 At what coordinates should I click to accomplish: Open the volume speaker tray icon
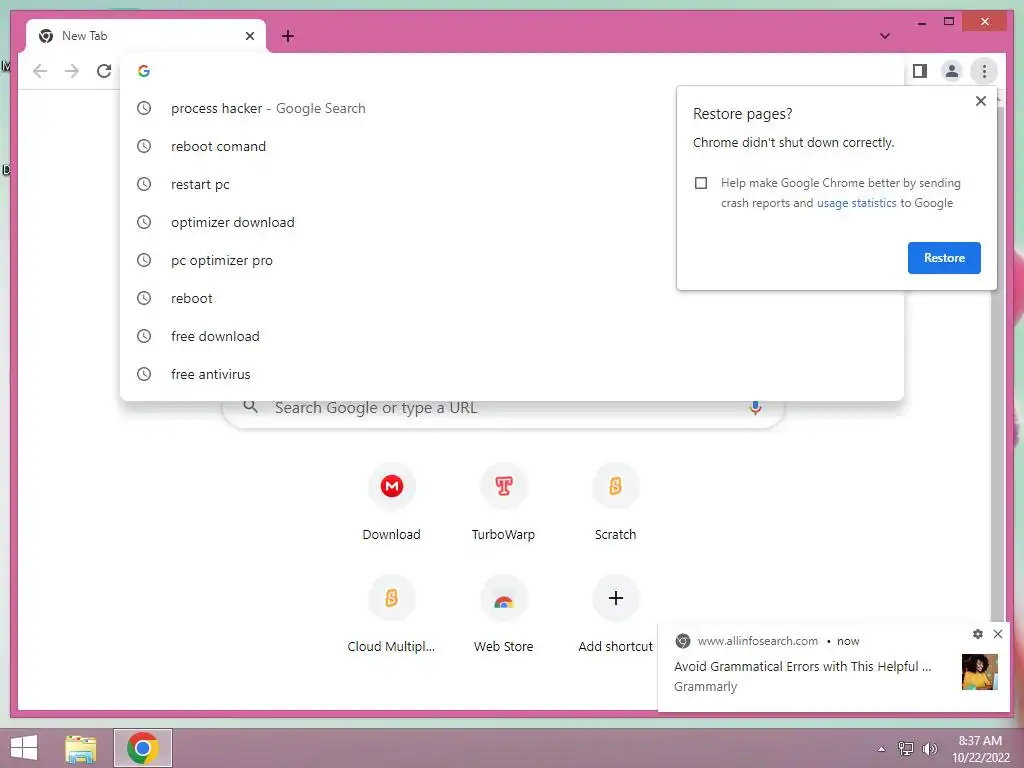tap(929, 748)
